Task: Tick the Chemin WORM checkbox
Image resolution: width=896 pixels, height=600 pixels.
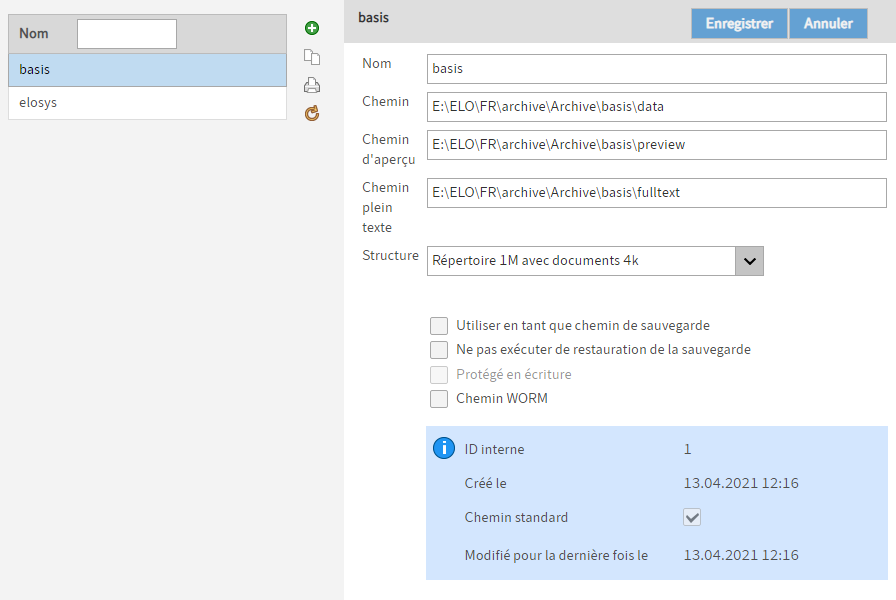Action: [x=439, y=399]
